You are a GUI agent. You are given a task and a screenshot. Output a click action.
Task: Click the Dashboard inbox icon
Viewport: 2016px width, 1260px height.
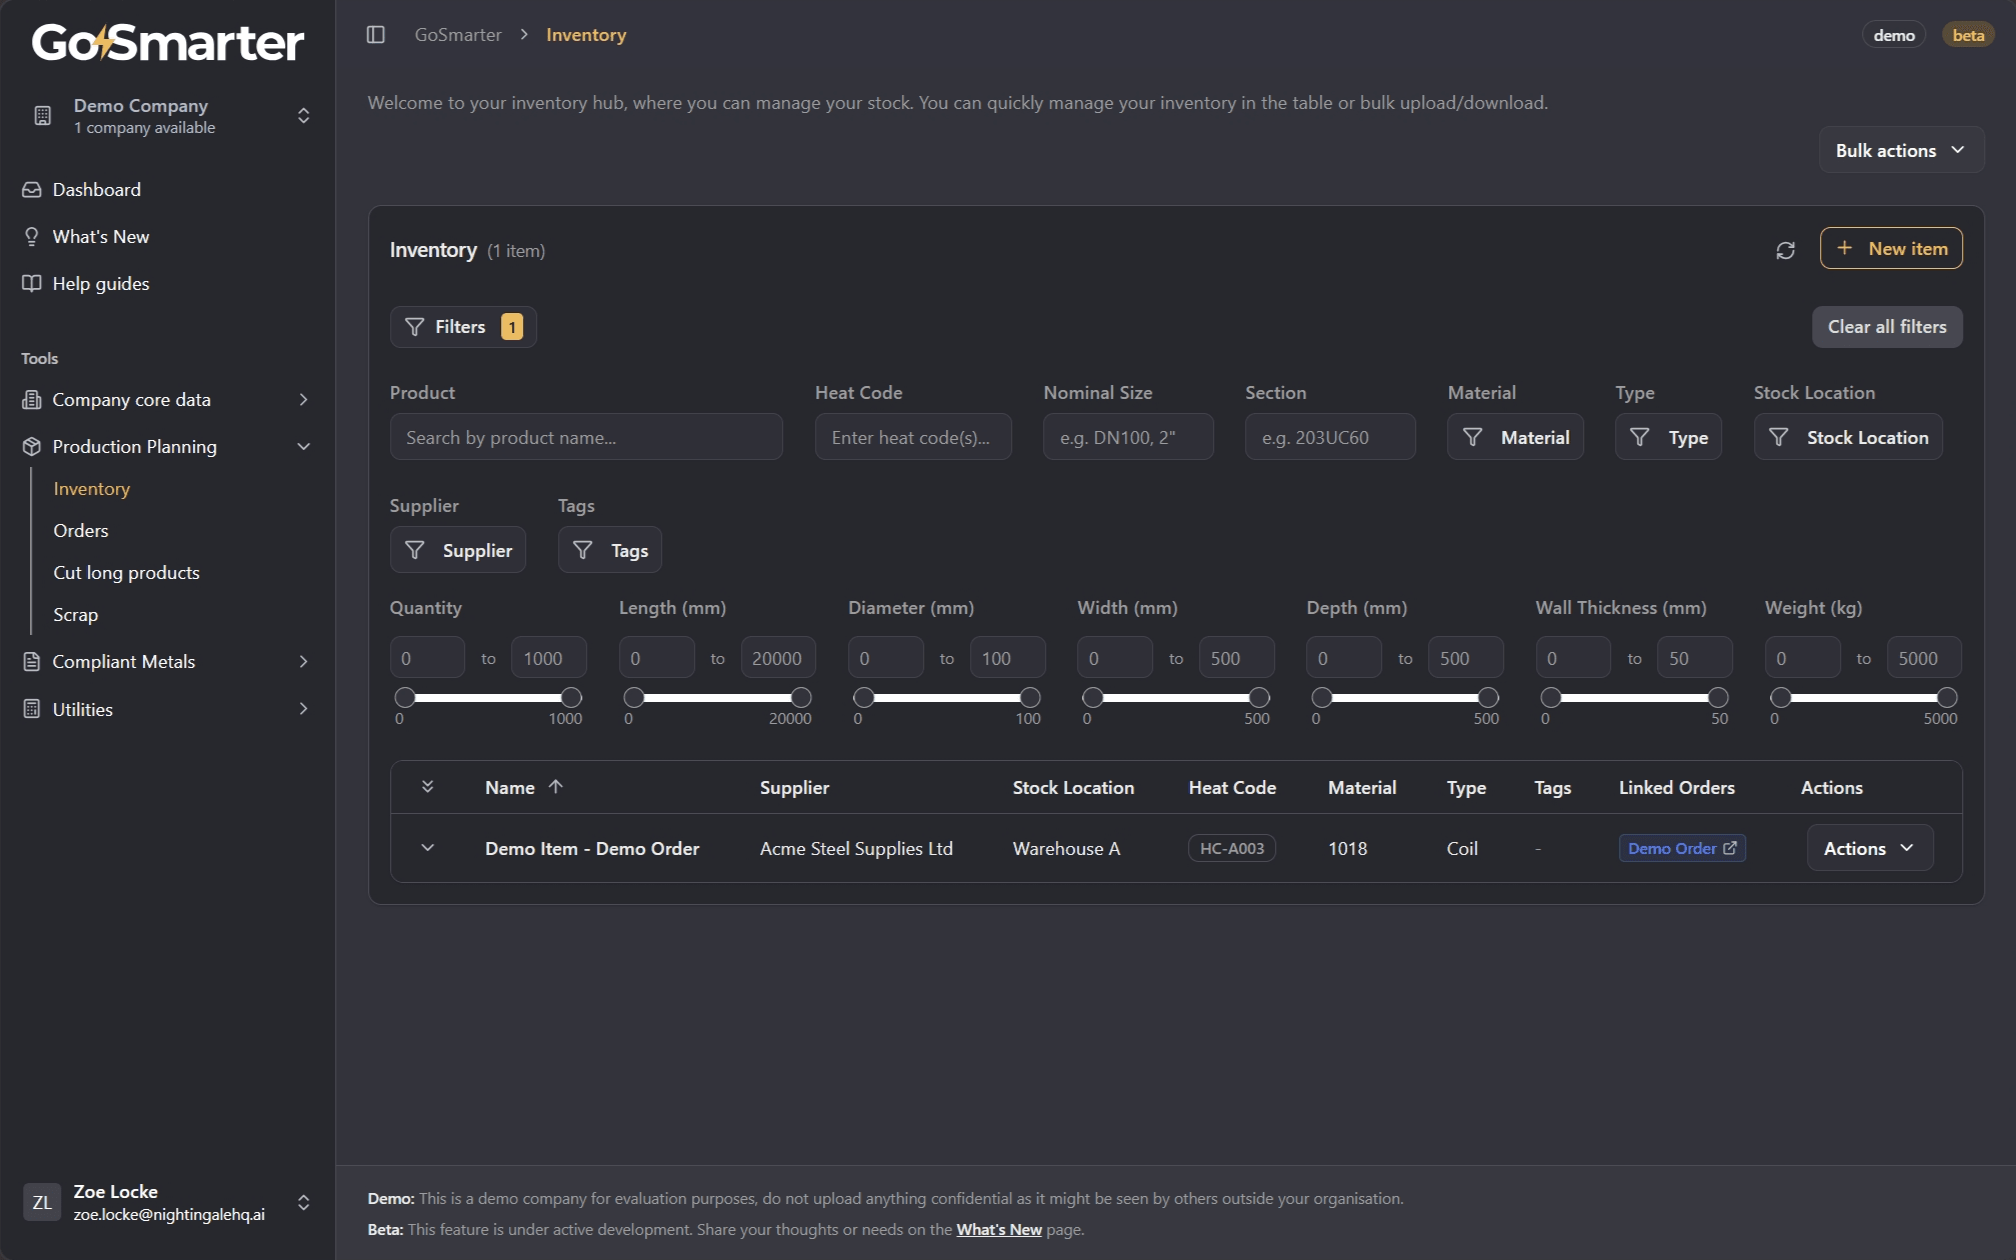point(32,190)
